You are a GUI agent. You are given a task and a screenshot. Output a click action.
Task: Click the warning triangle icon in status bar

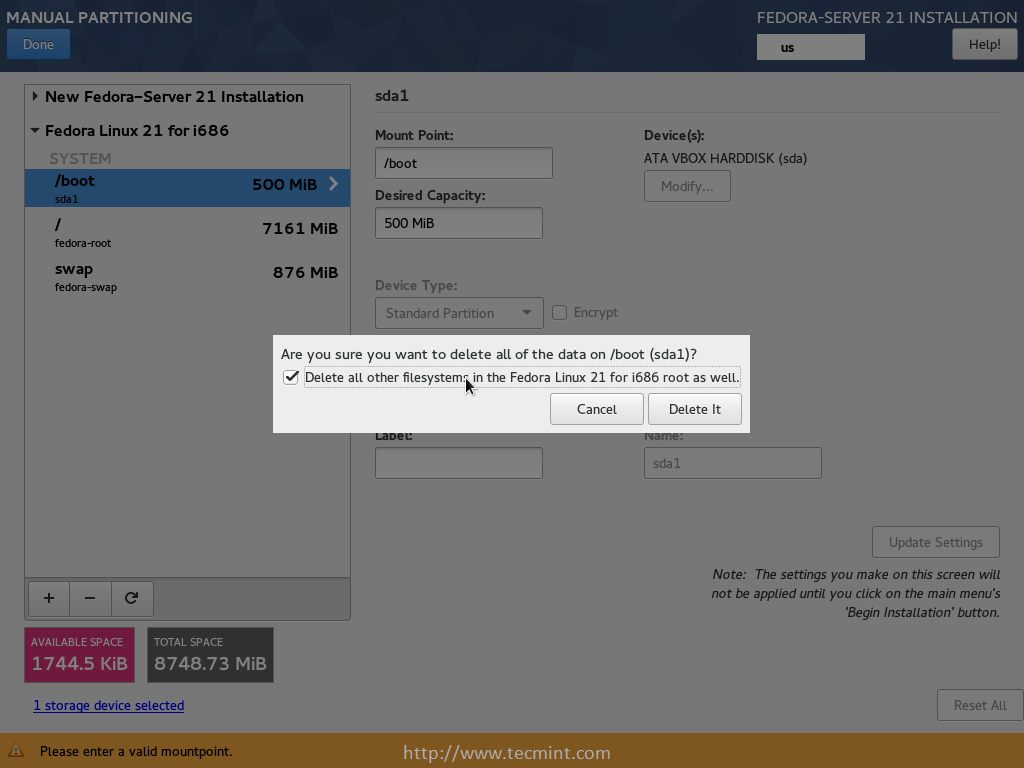click(16, 751)
